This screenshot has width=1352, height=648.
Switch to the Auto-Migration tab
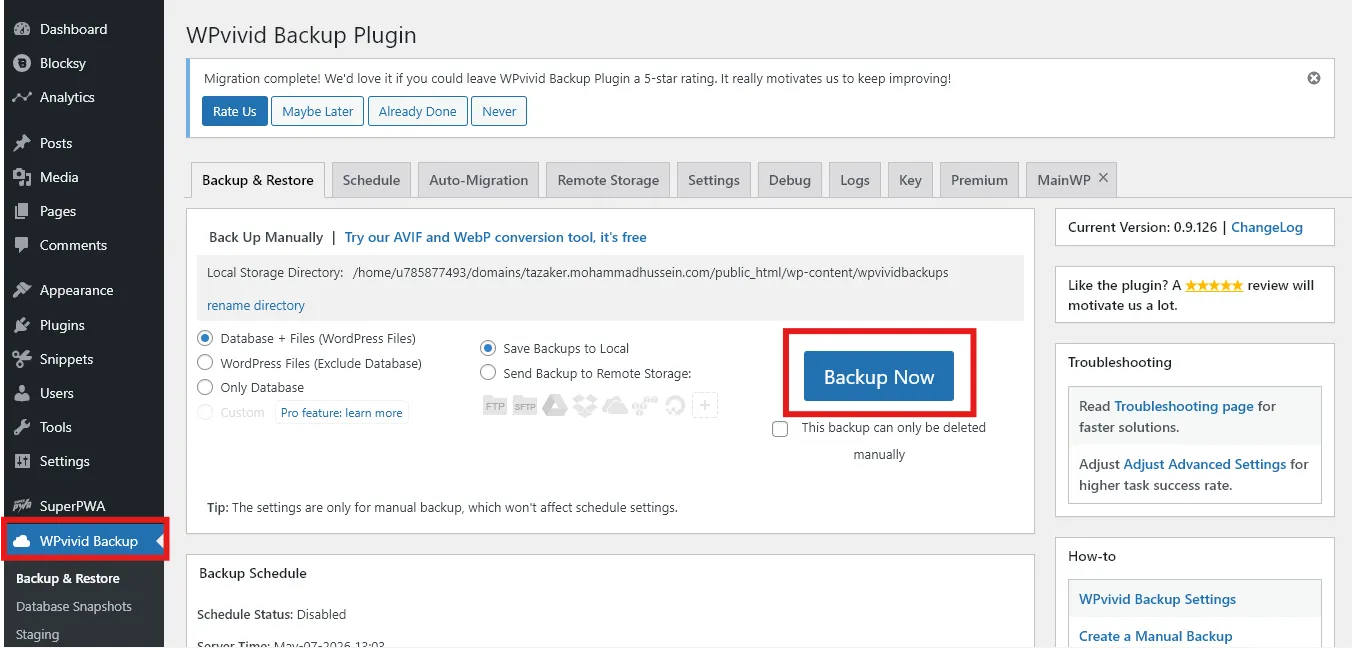(479, 180)
